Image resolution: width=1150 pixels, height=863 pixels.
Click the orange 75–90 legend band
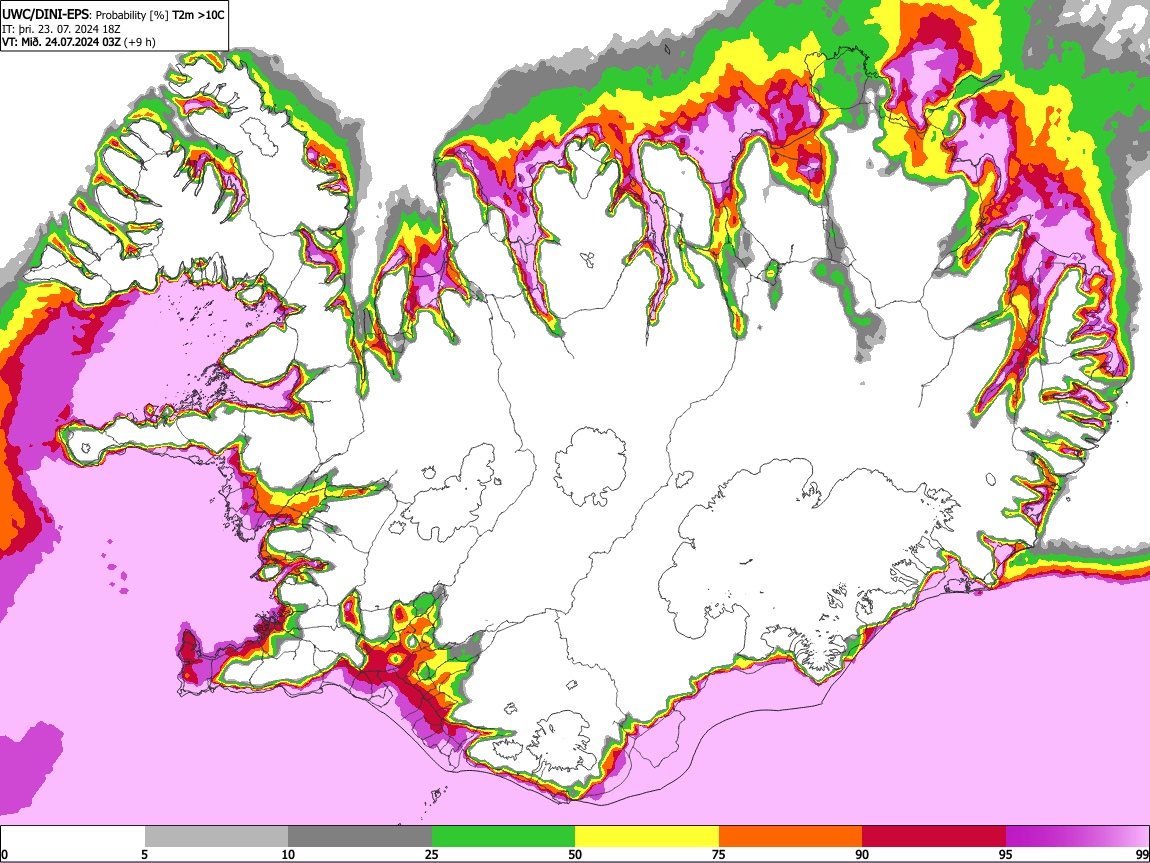(x=790, y=837)
